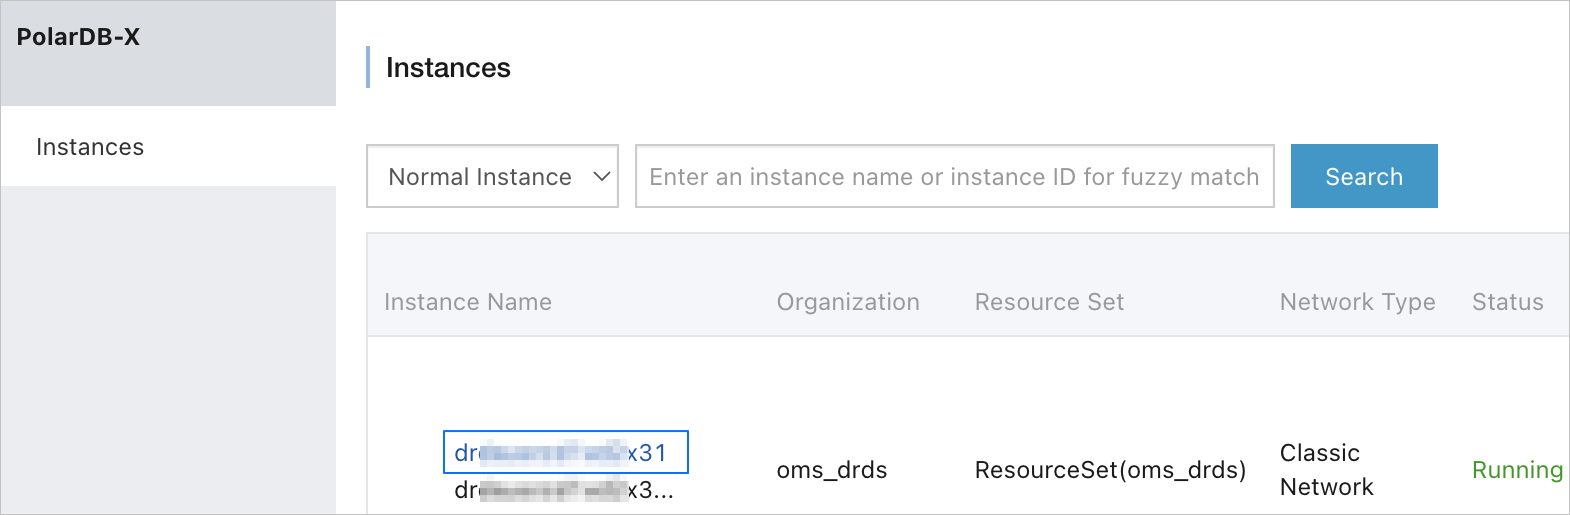Viewport: 1570px width, 515px height.
Task: Click the Organization column header
Action: tap(847, 302)
